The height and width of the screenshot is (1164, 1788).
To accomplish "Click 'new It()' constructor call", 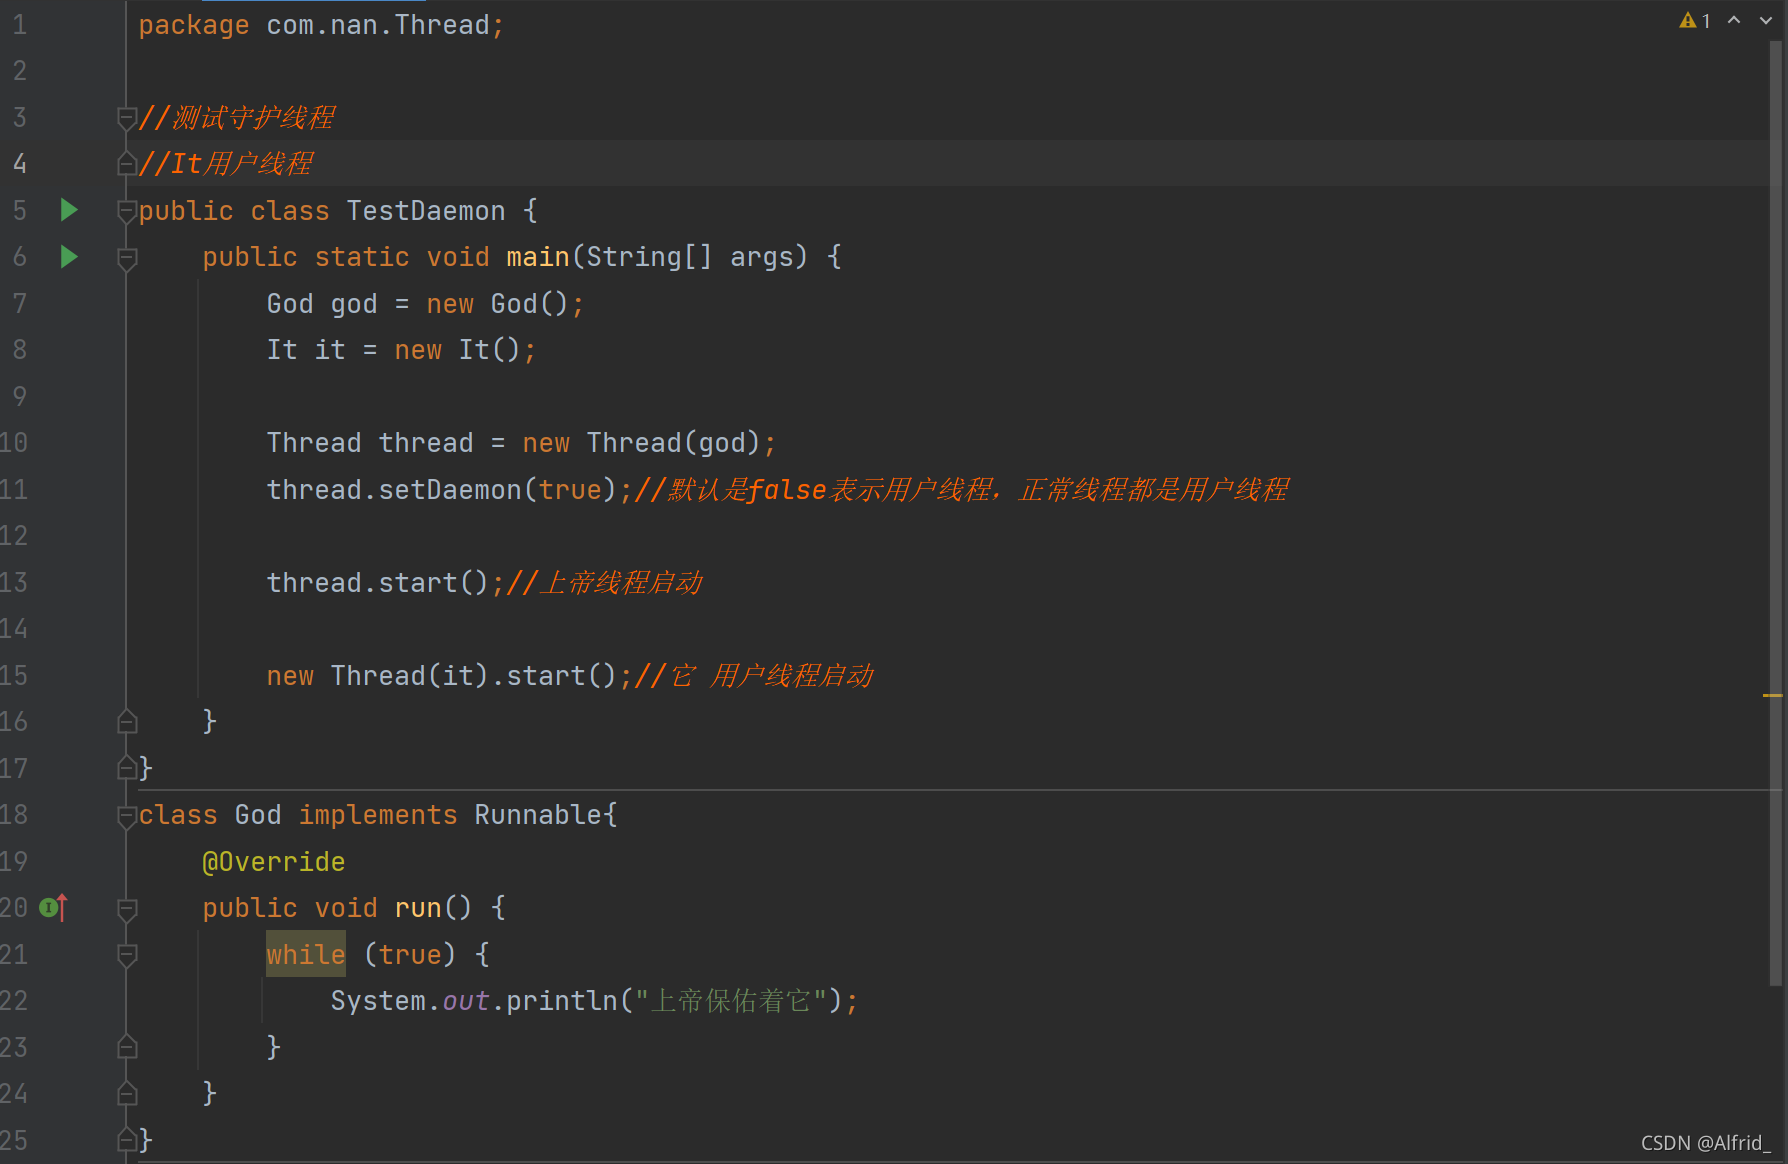I will click(x=458, y=350).
